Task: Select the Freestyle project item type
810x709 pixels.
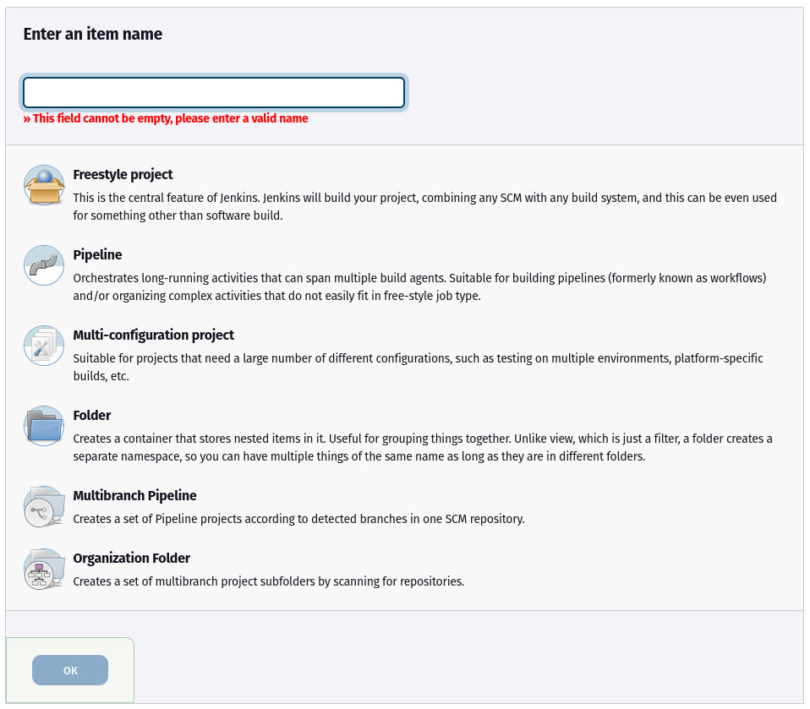Action: click(123, 174)
